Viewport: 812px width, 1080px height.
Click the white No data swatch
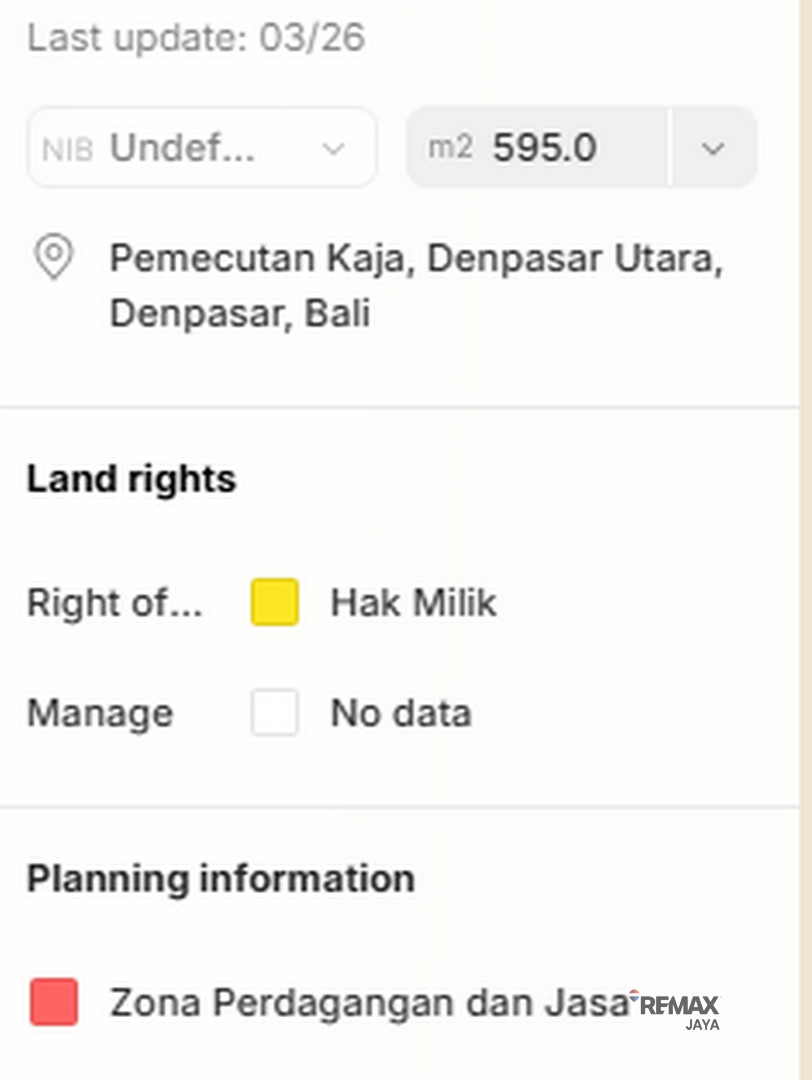pos(275,713)
